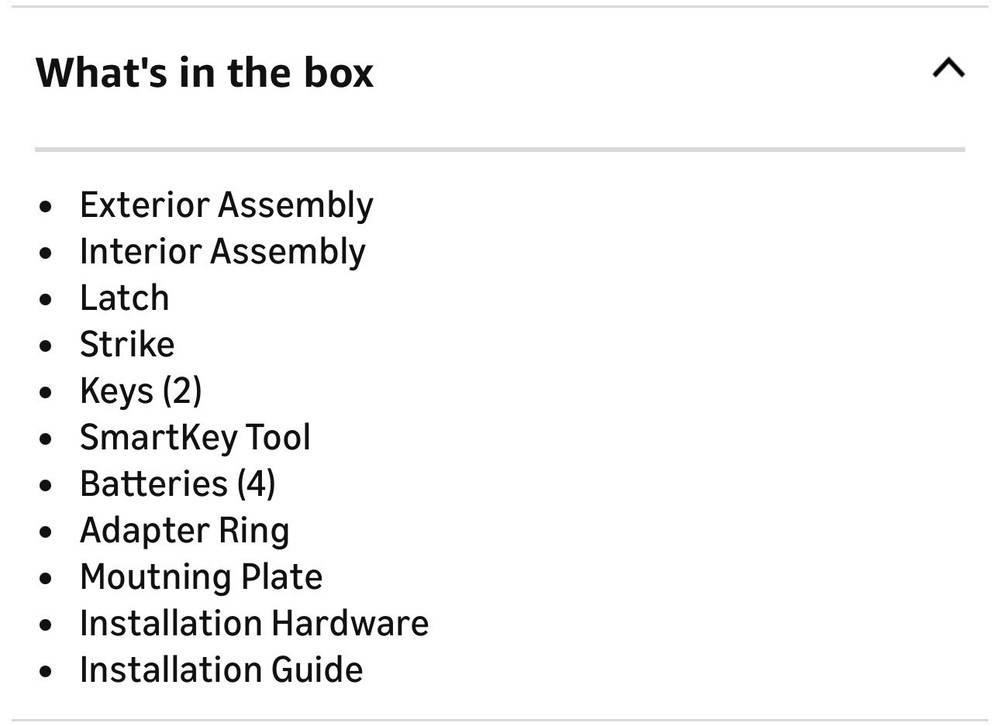Click the "What's in the box" heading
Screen dimensions: 1000x726
(205, 73)
